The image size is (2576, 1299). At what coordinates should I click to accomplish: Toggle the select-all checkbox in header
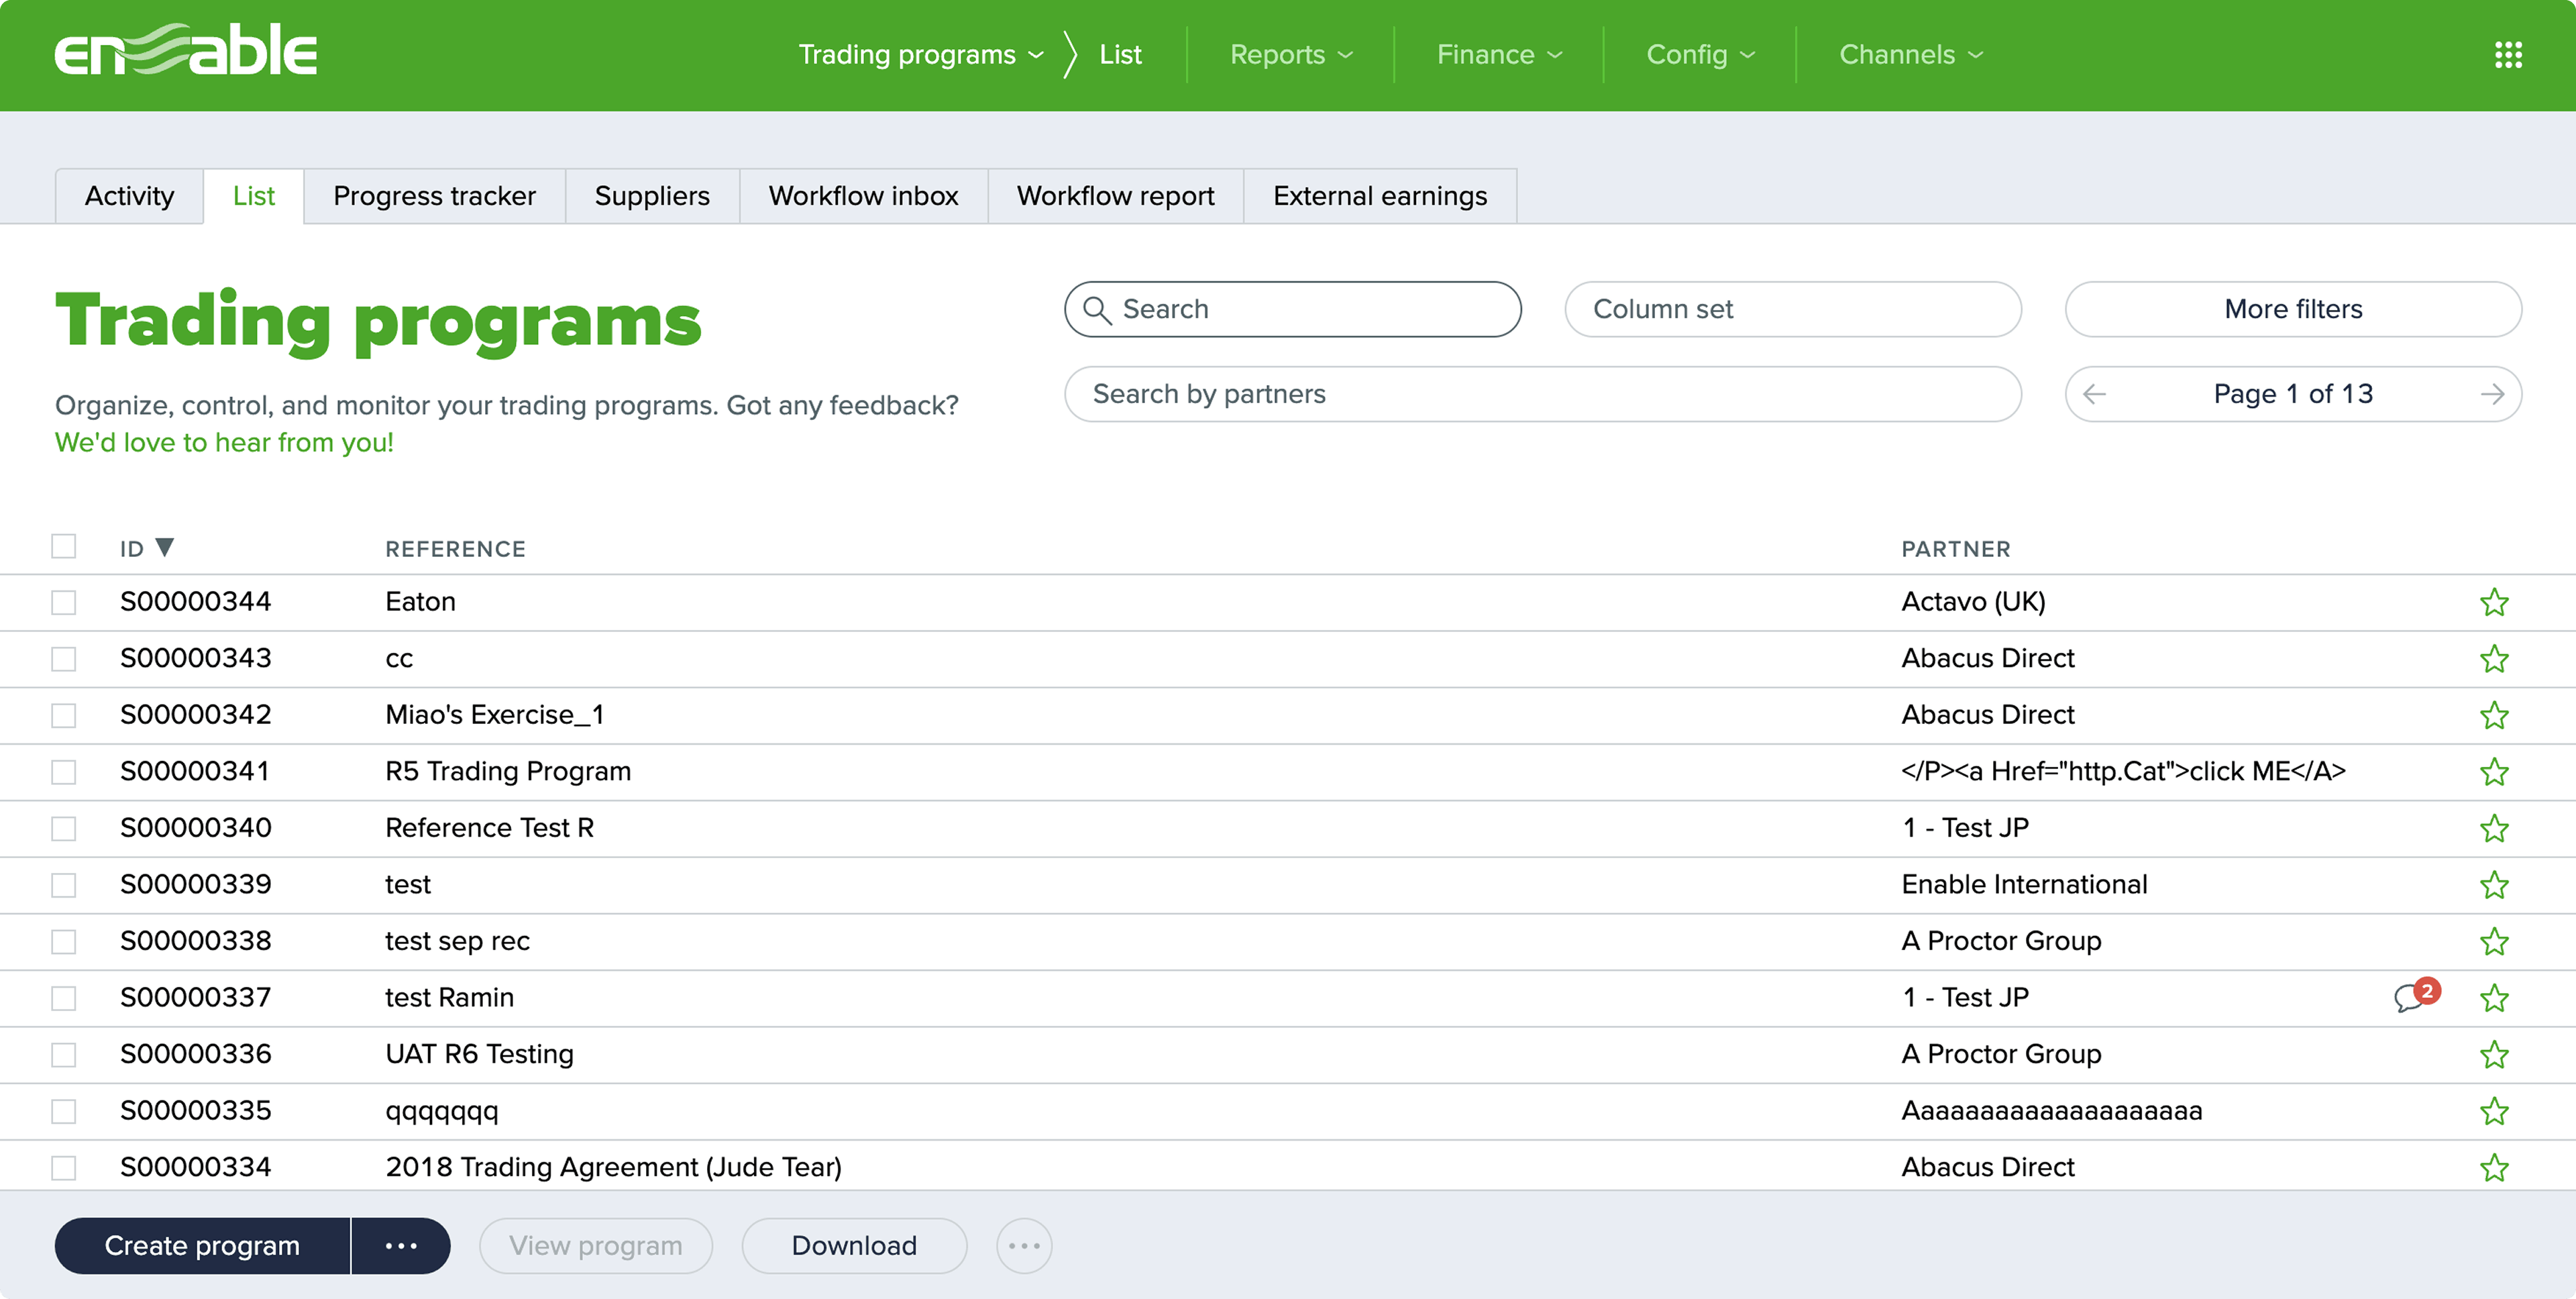65,546
